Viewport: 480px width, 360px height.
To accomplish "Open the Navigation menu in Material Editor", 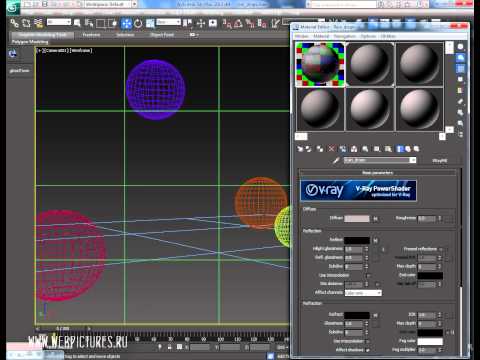I will 345,36.
